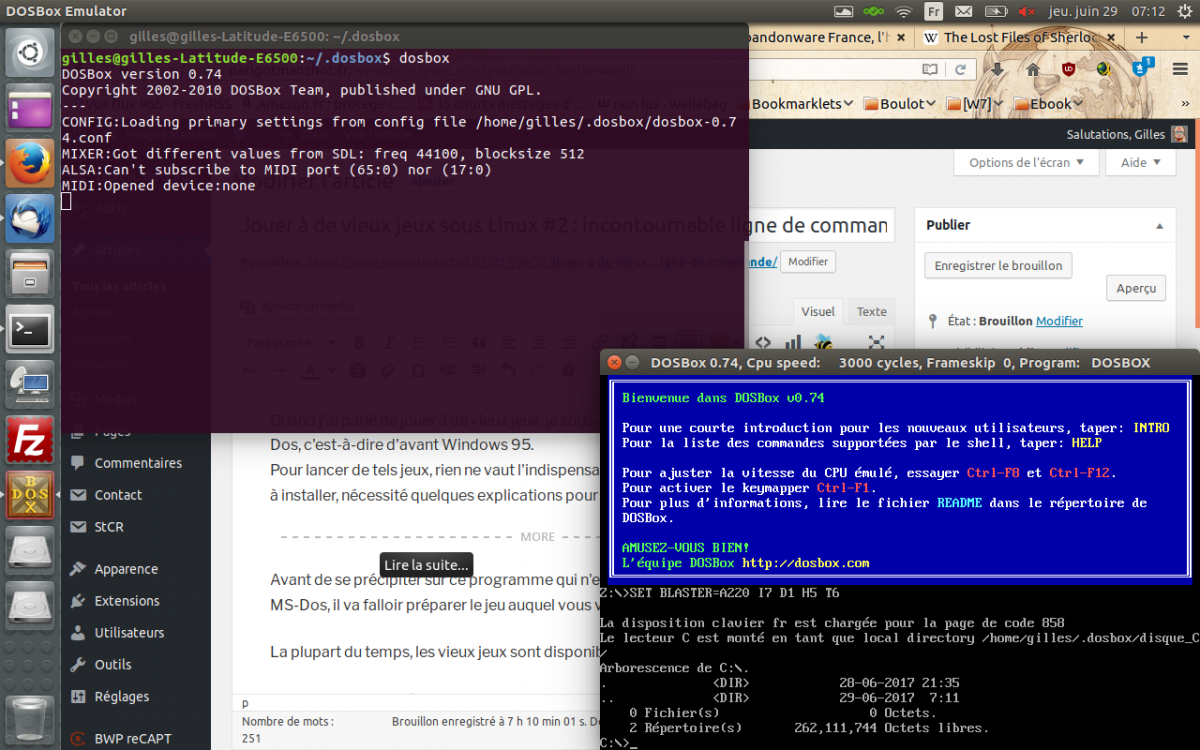Click Firefox reload page button
This screenshot has width=1200, height=750.
[x=961, y=70]
